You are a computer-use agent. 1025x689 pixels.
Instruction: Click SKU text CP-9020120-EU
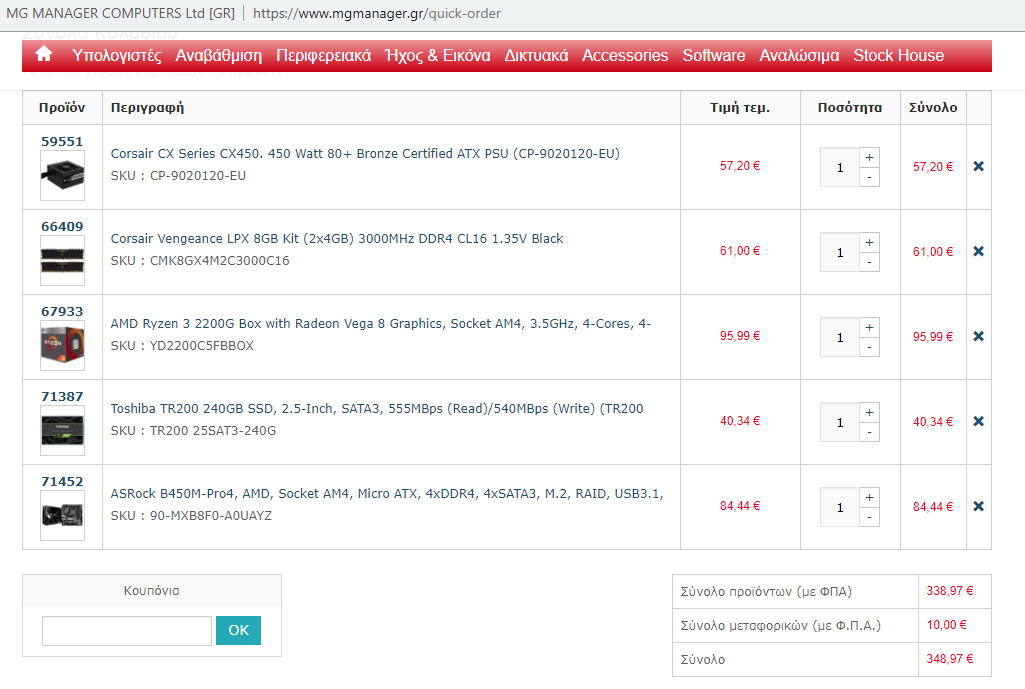pos(198,176)
